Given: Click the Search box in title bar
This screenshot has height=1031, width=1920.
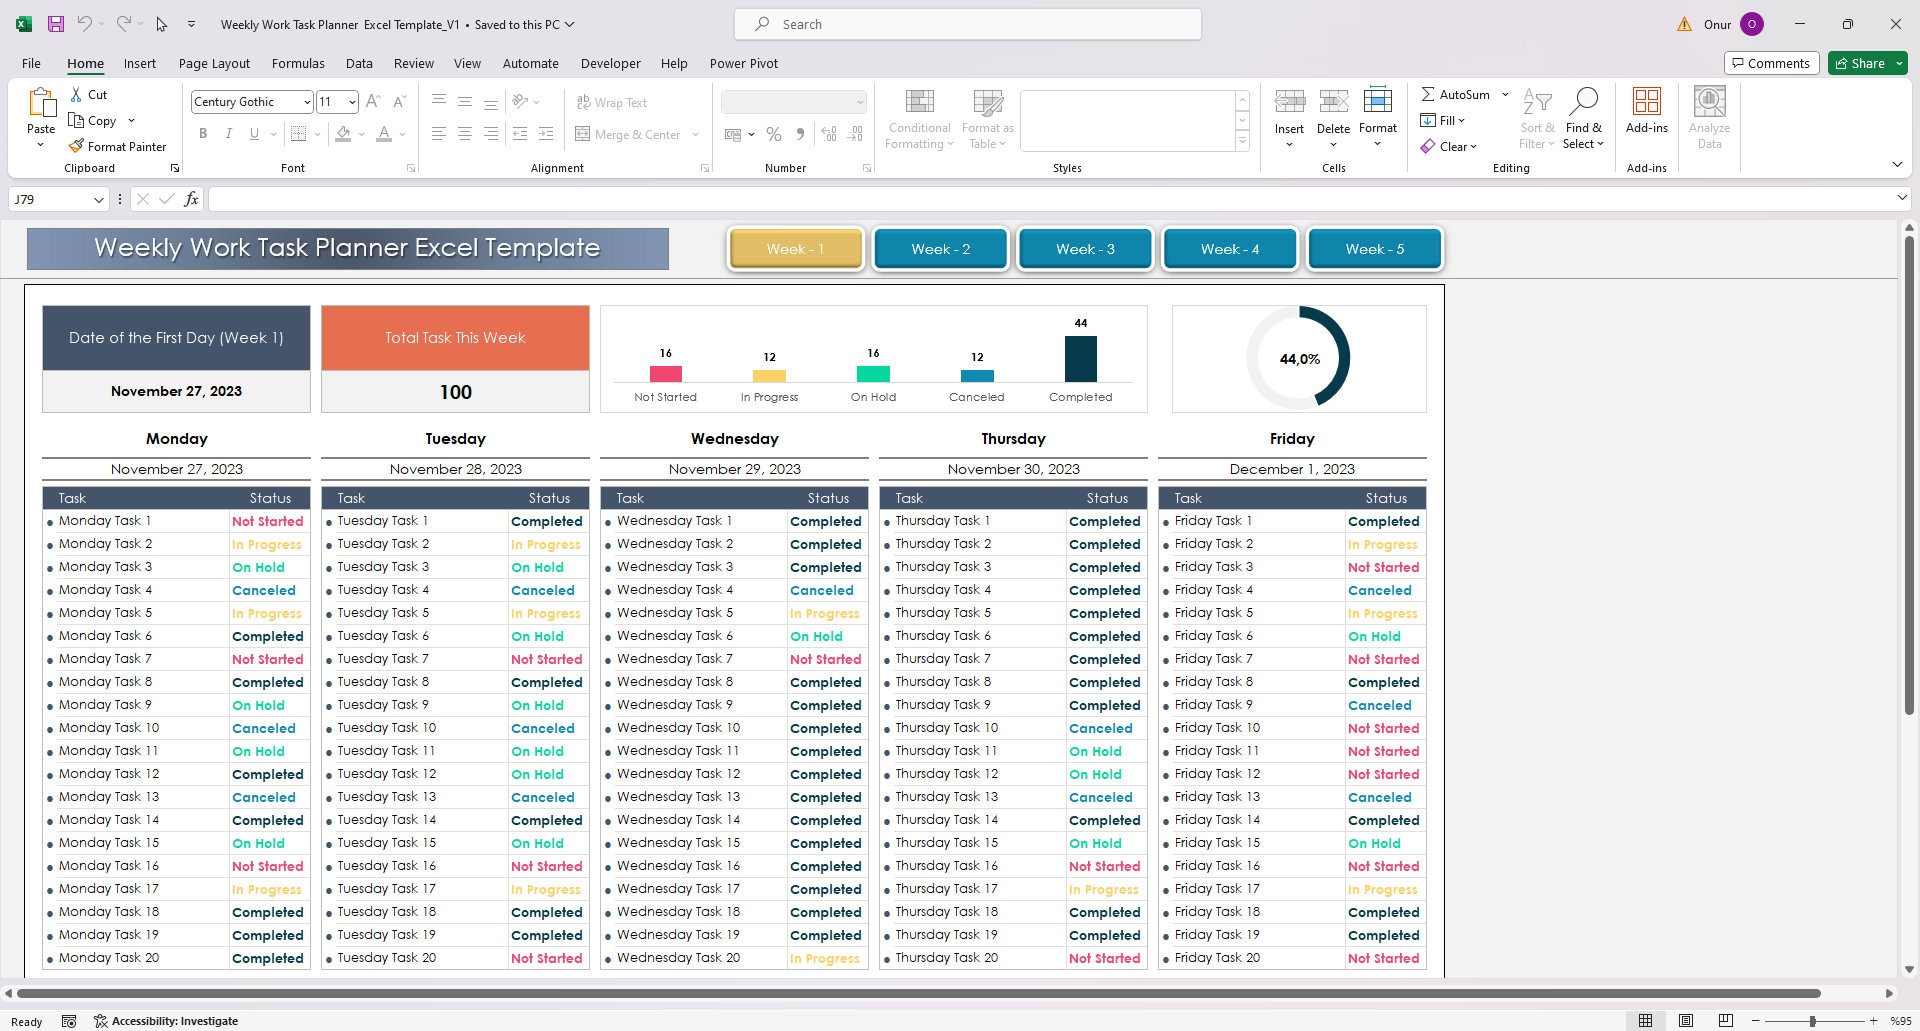Looking at the screenshot, I should click(x=967, y=24).
